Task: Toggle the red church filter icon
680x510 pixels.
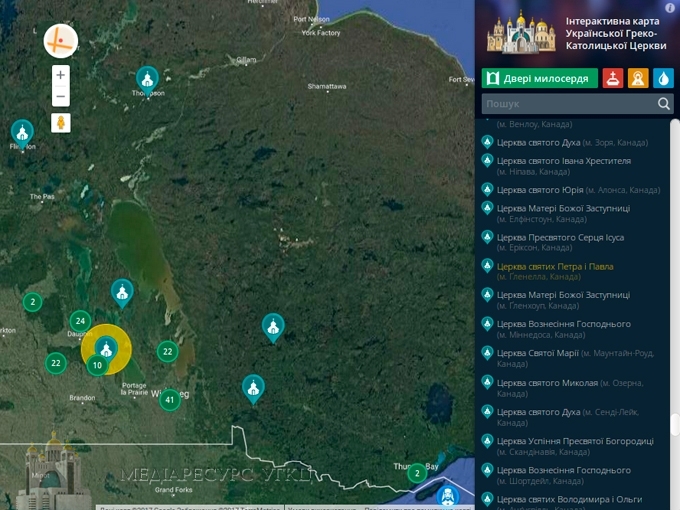Action: pos(612,78)
